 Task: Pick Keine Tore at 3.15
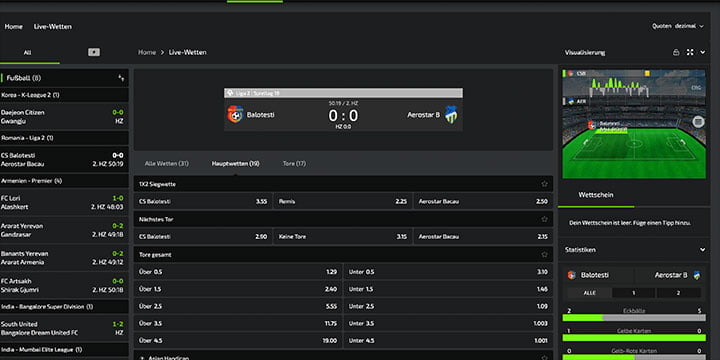[343, 237]
